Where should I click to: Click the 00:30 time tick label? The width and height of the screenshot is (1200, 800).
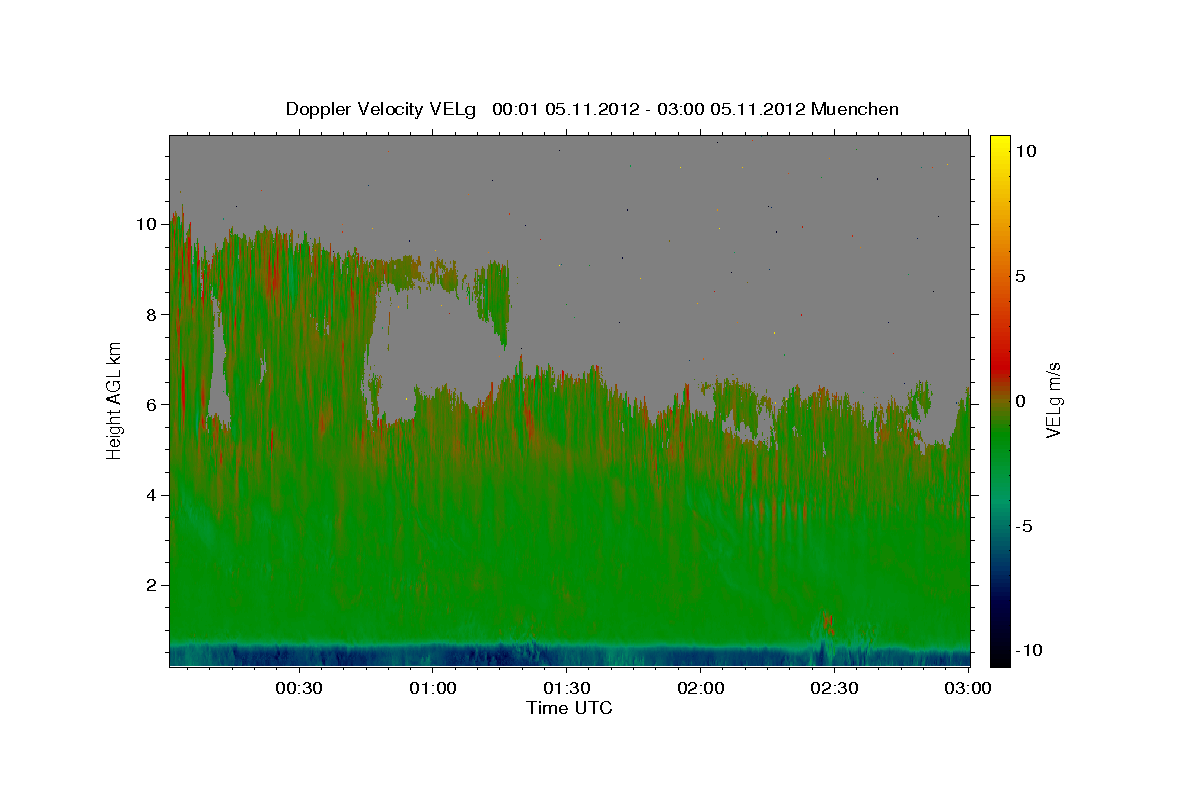point(298,688)
